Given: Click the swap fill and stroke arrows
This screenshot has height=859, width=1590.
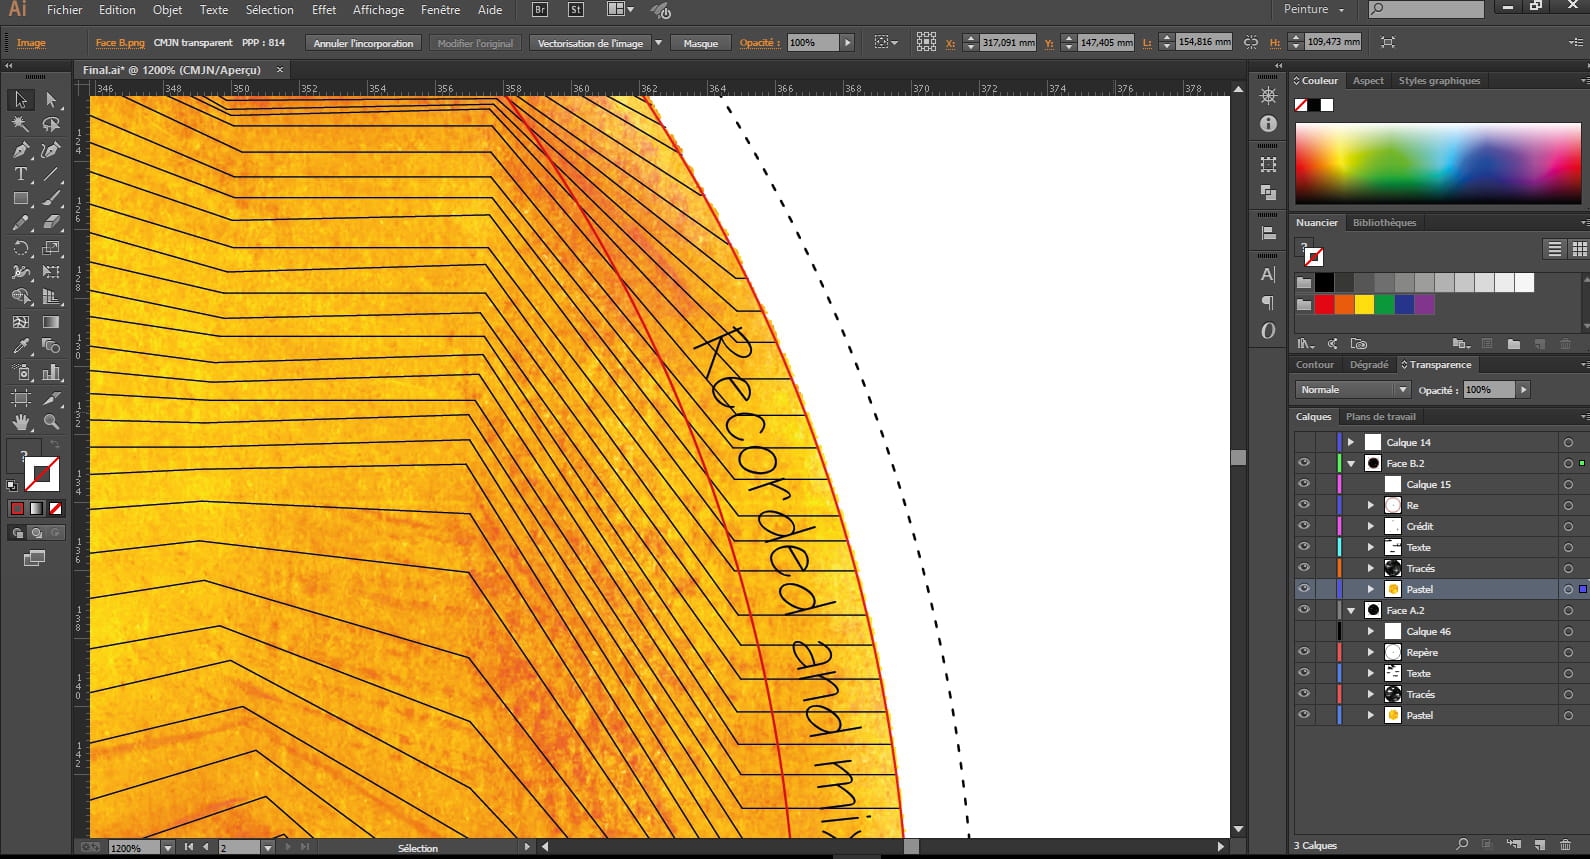Looking at the screenshot, I should click(55, 445).
